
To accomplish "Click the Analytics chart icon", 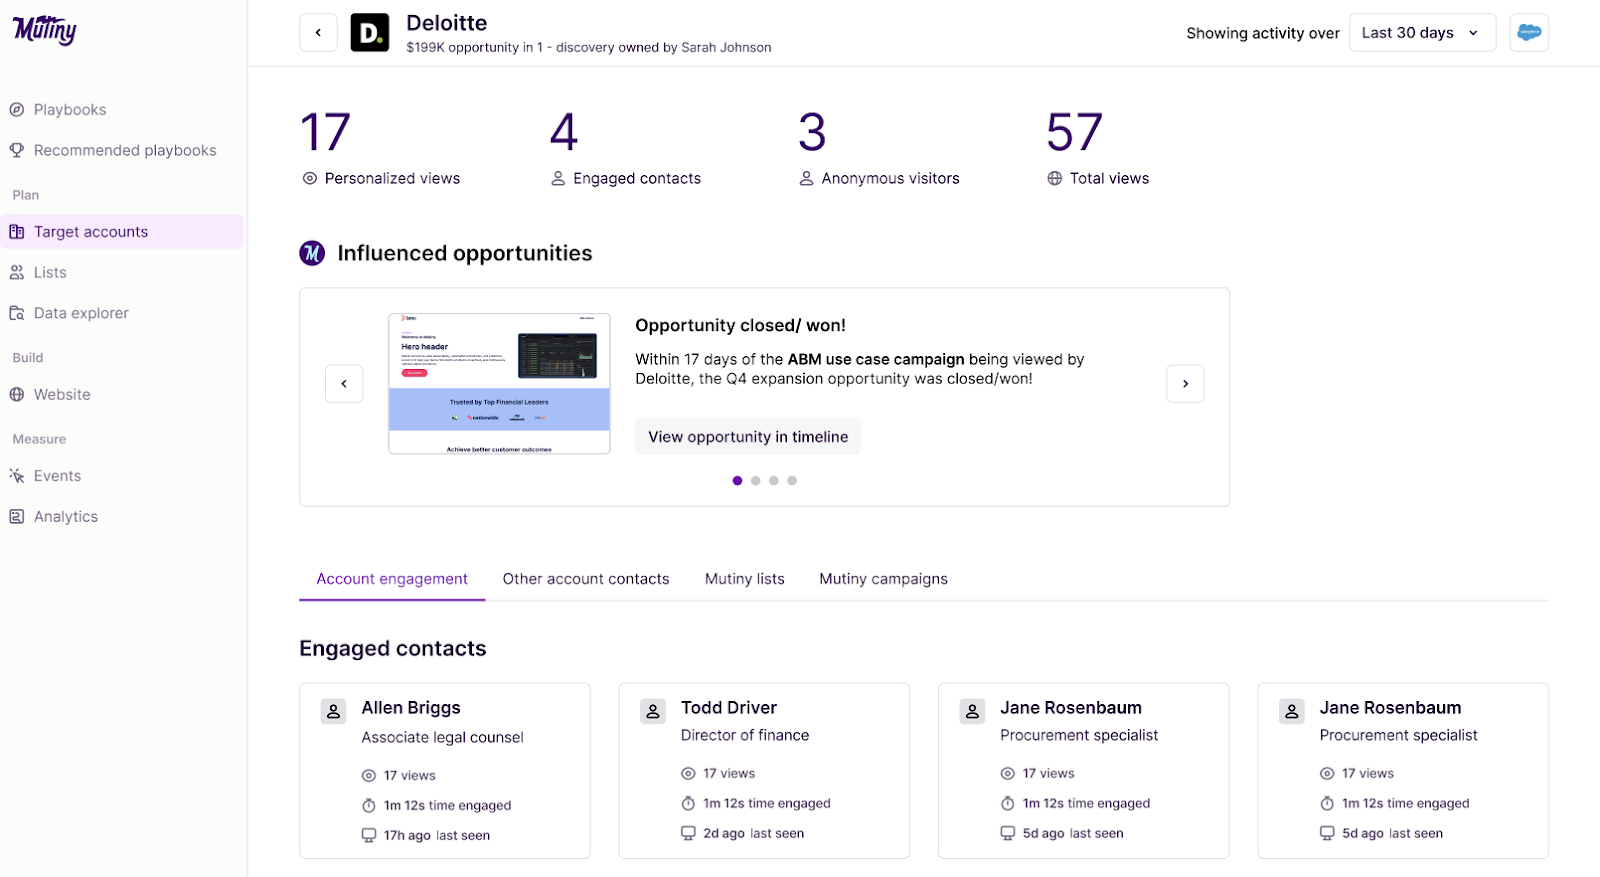I will (x=17, y=517).
